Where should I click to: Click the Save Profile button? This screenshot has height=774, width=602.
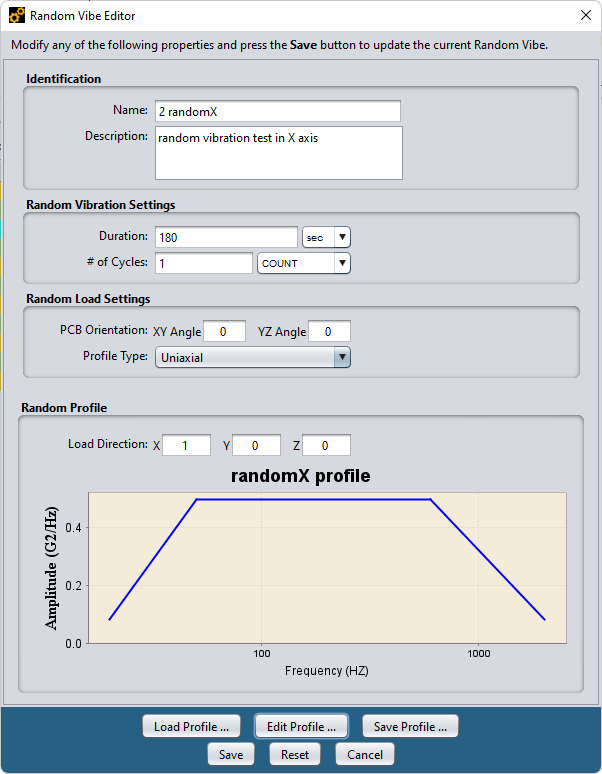tap(410, 726)
